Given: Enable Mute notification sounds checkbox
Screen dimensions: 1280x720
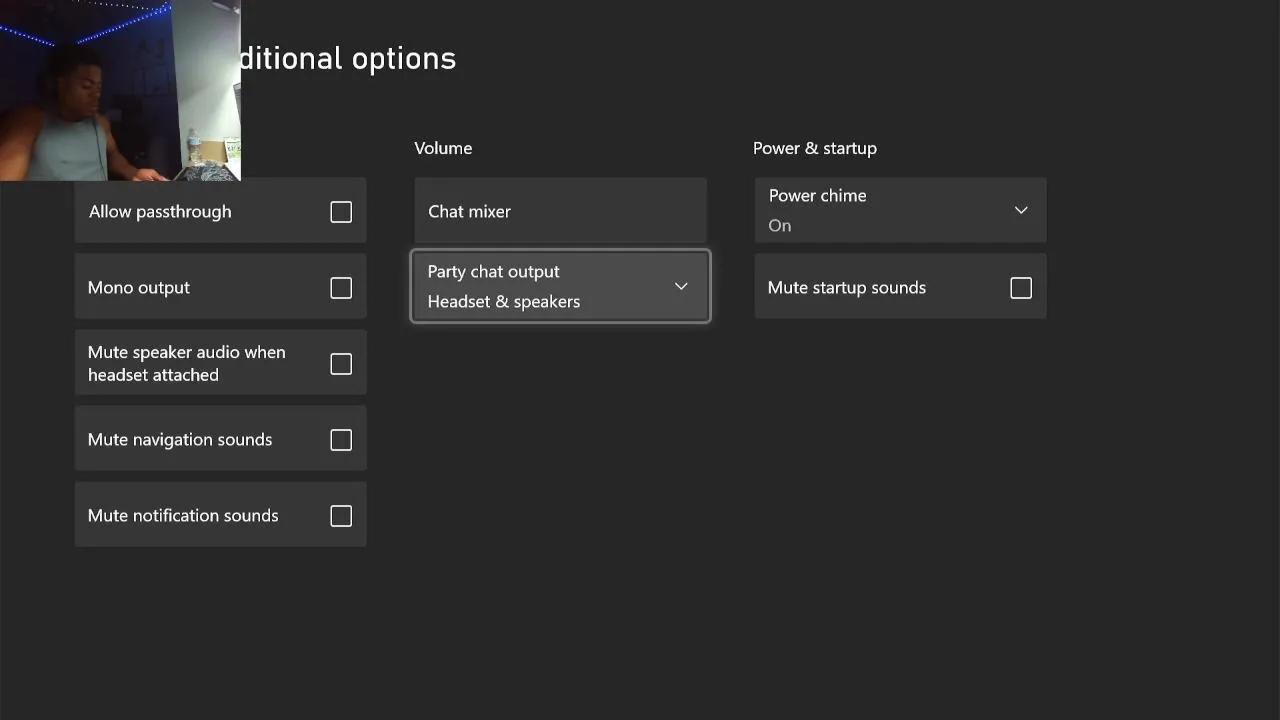Looking at the screenshot, I should [x=341, y=516].
